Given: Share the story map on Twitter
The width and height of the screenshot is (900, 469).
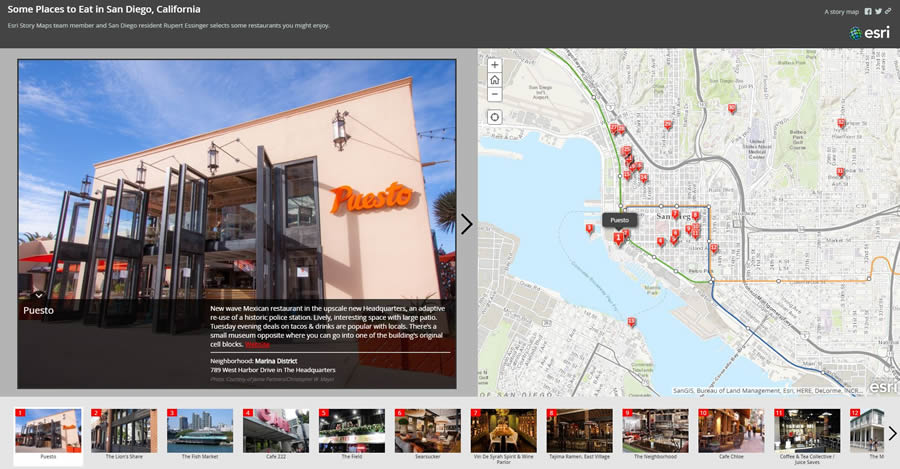Looking at the screenshot, I should [x=878, y=11].
